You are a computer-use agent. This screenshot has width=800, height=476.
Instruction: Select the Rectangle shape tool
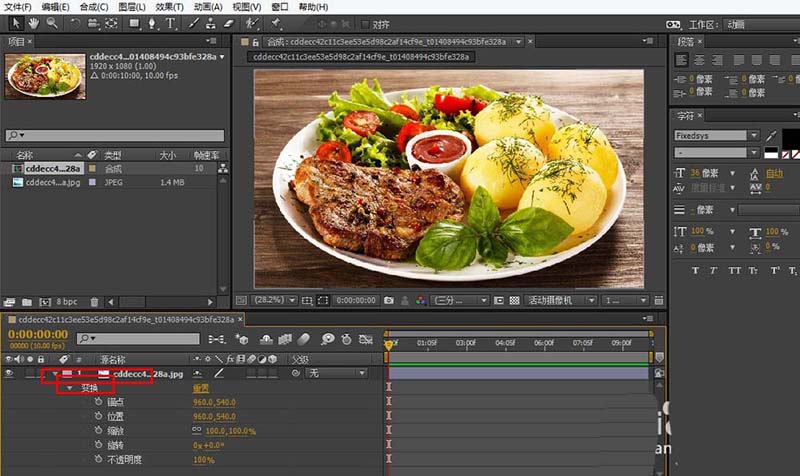(134, 23)
